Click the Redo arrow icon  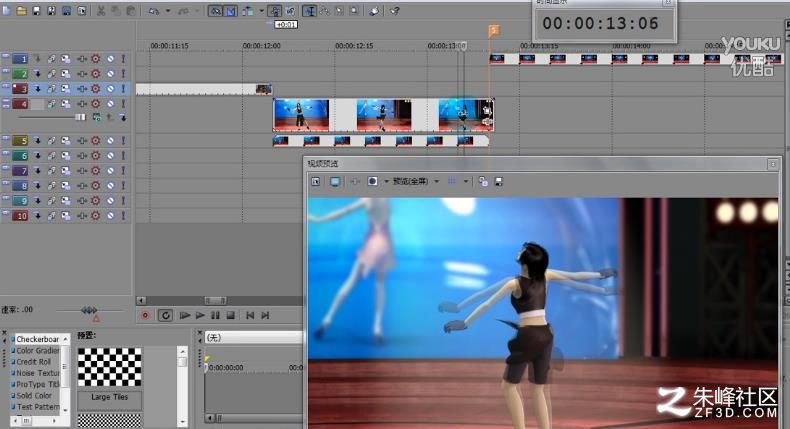pos(184,11)
